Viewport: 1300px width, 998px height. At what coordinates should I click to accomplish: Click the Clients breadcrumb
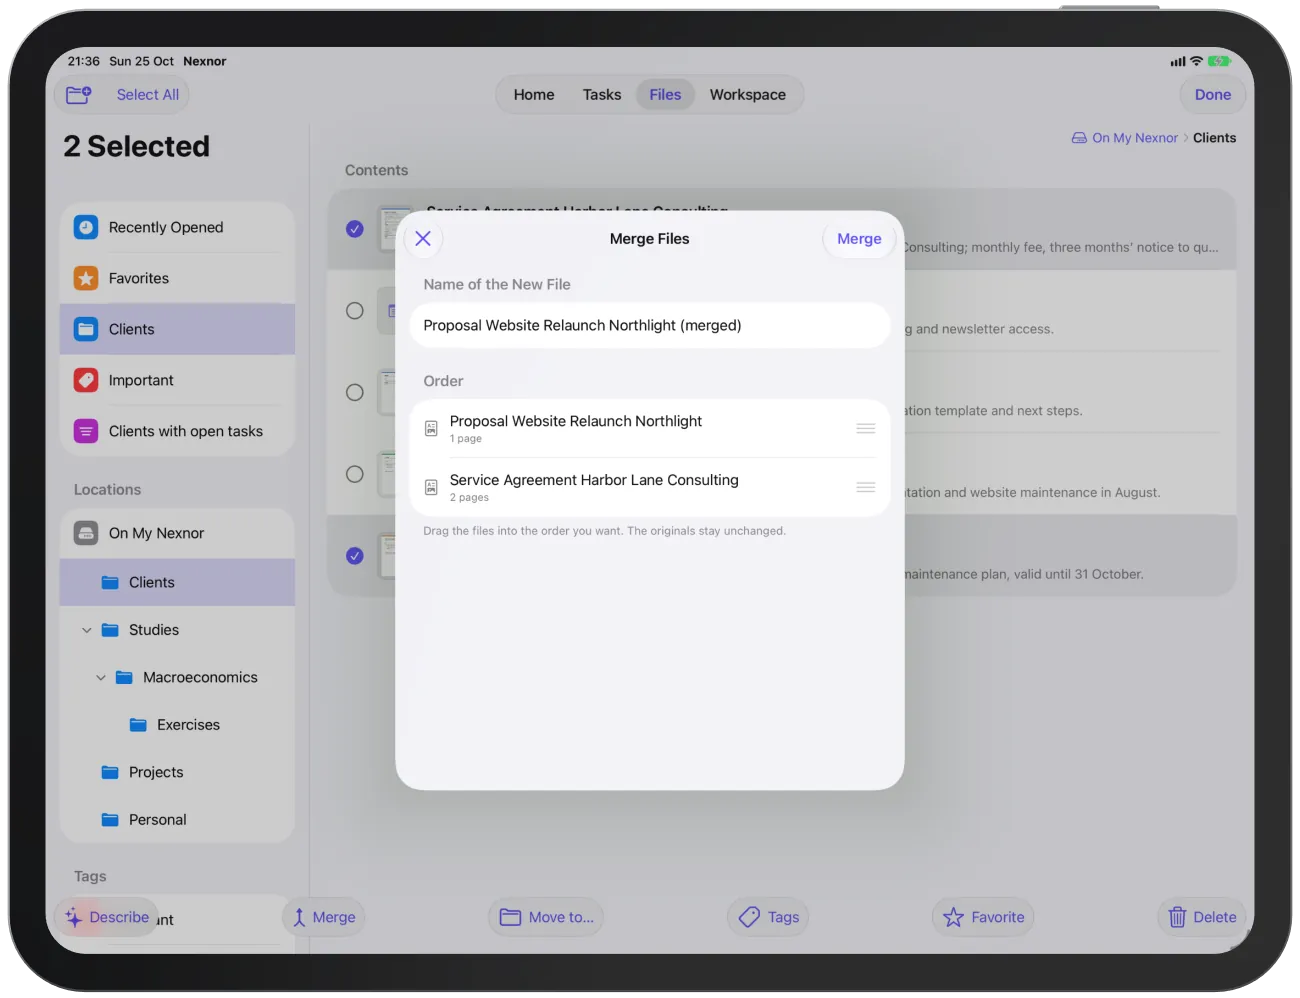(x=1214, y=138)
